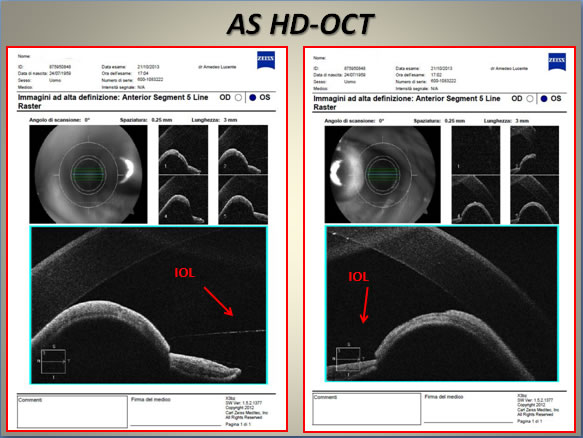Viewport: 583px width, 438px height.
Task: Open top-right scan thumbnail in right report
Action: [535, 150]
